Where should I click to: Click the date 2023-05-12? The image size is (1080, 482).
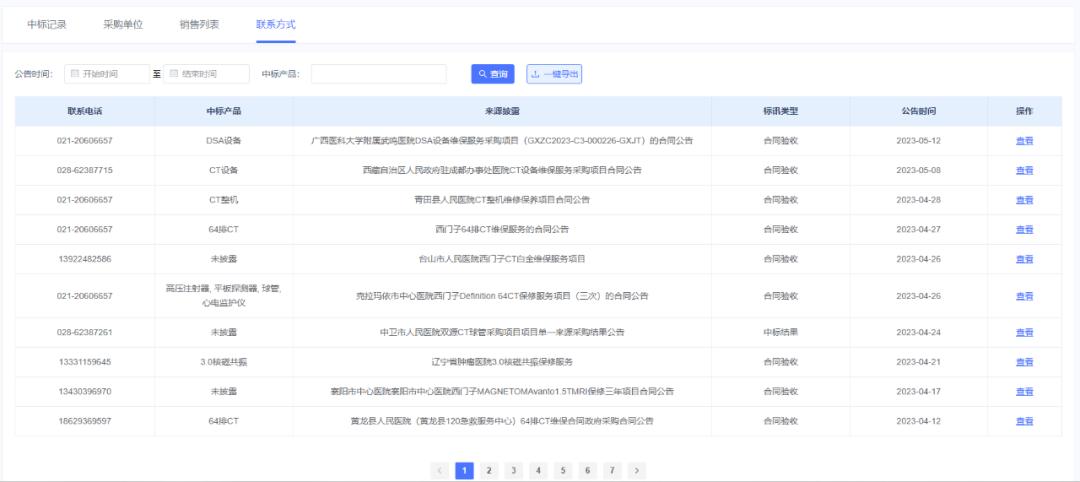coord(918,140)
